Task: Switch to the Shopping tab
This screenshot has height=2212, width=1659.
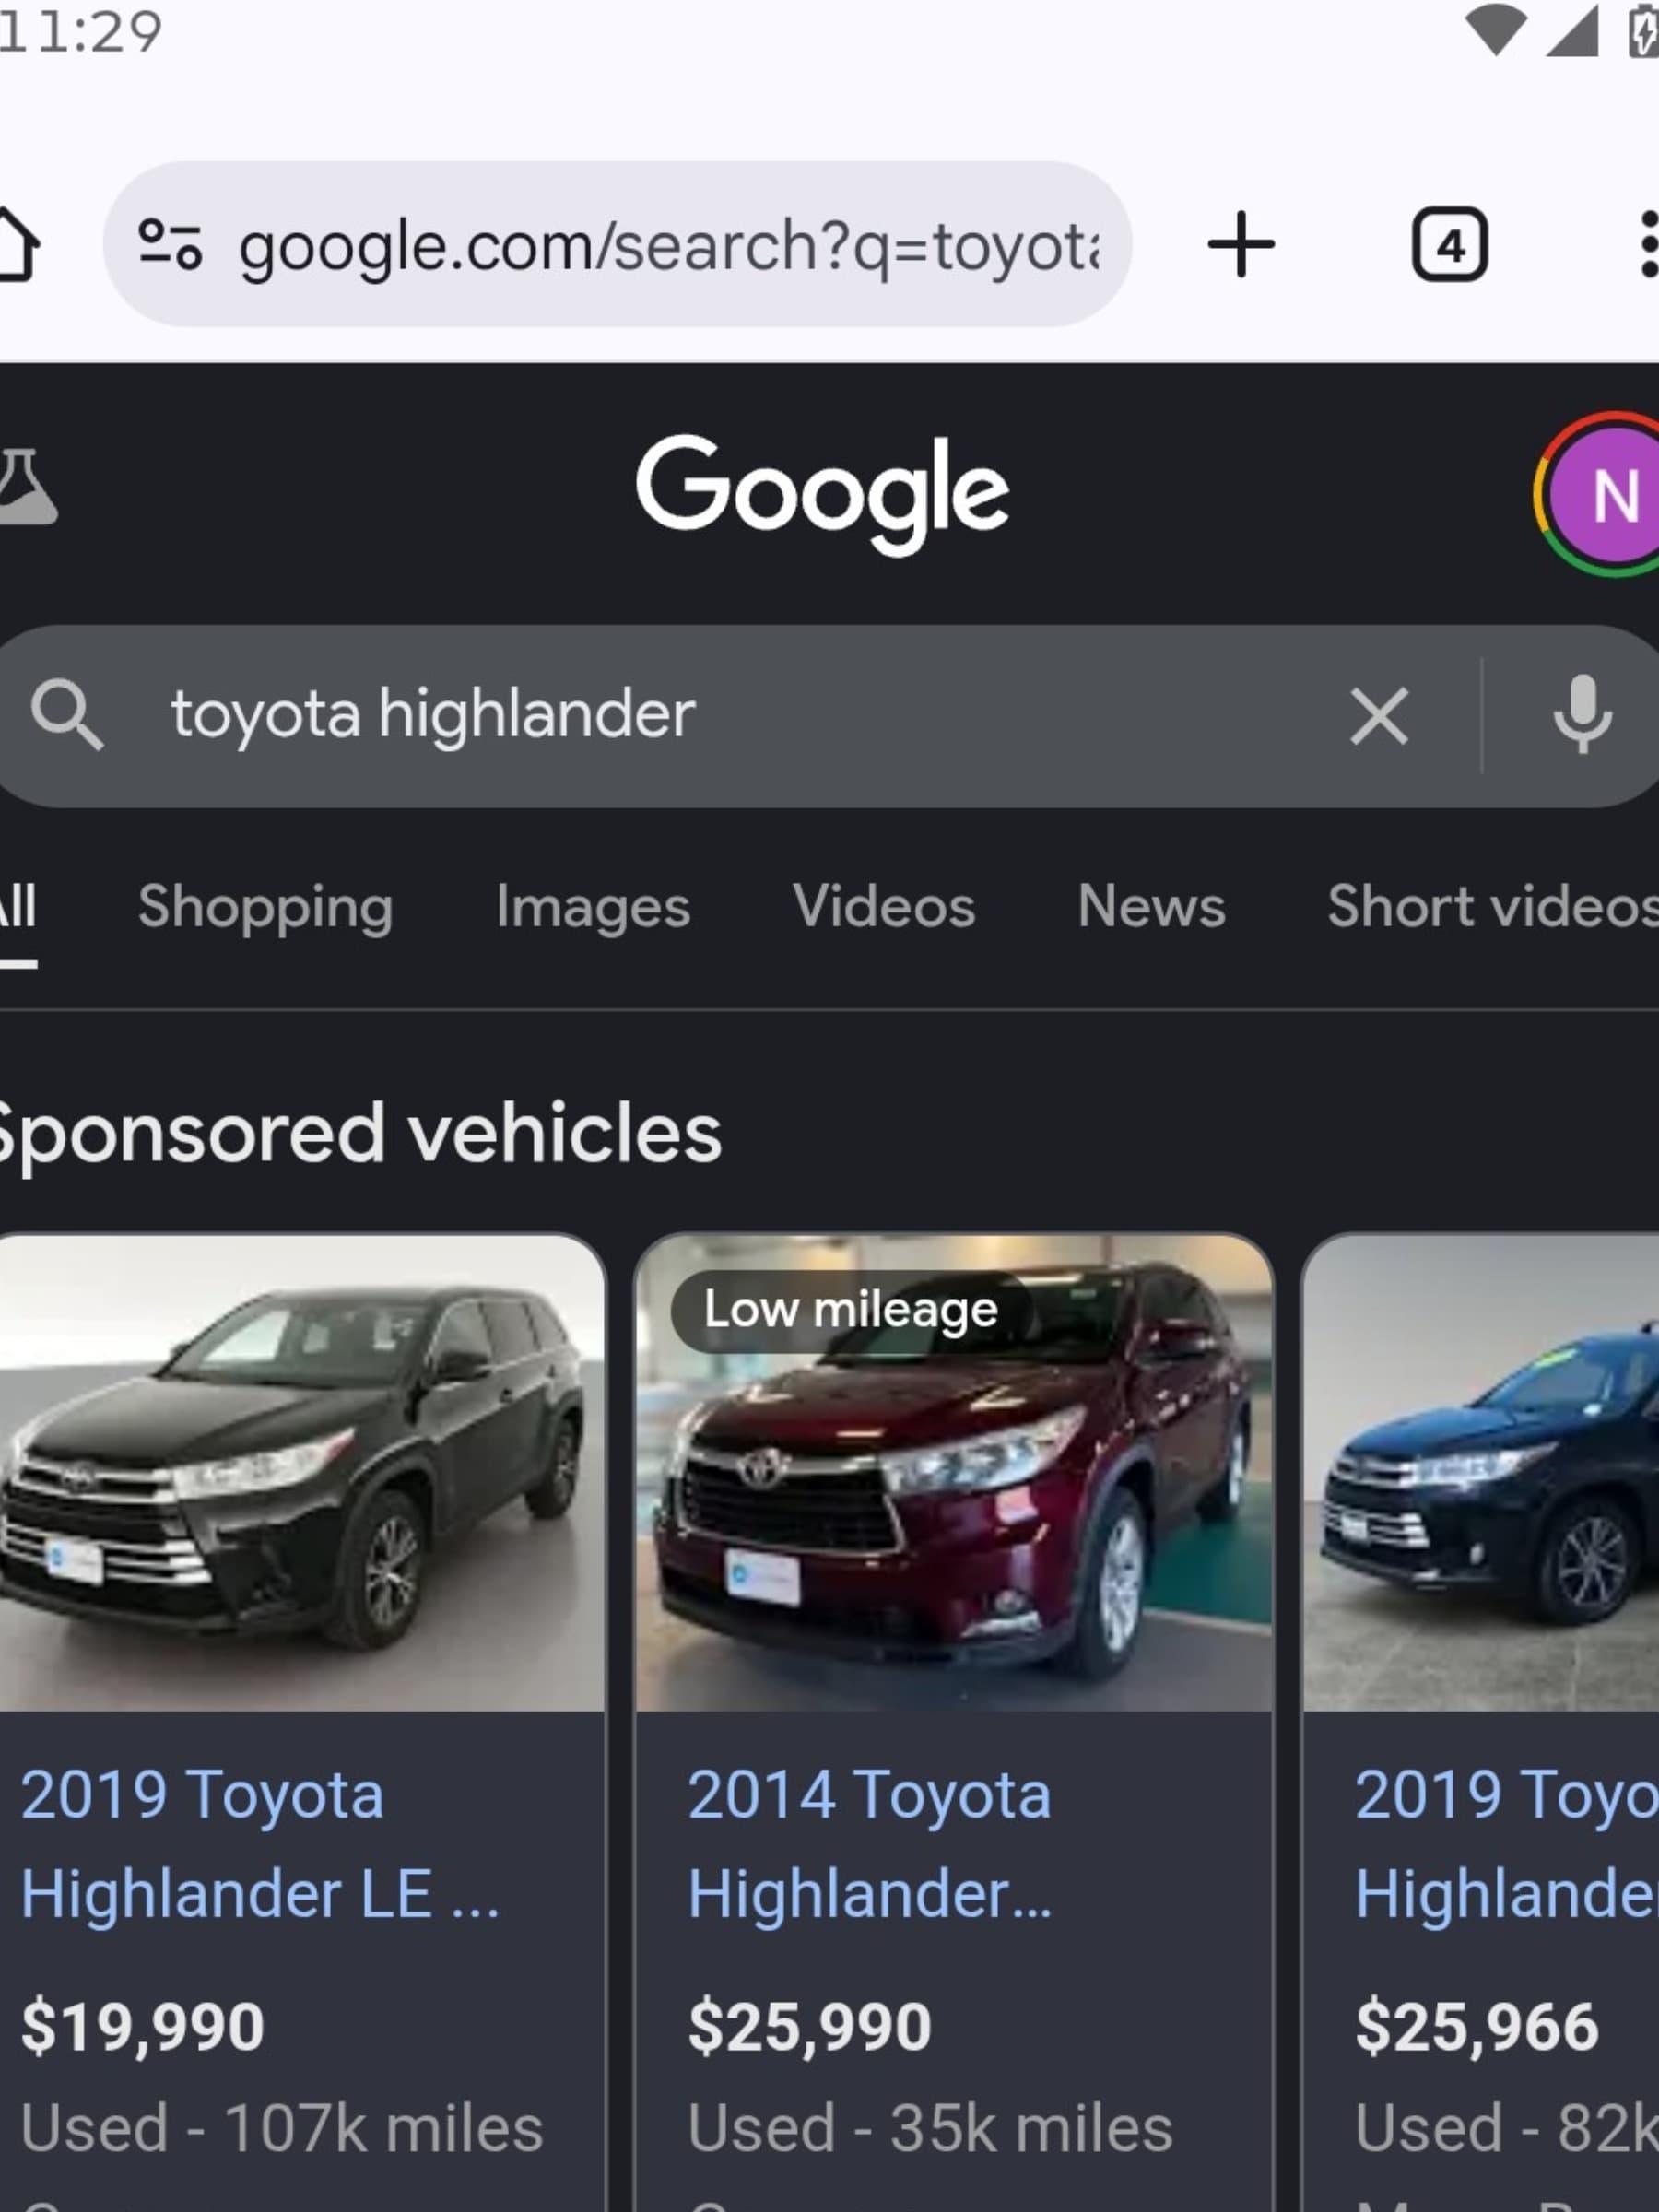Action: pos(265,907)
